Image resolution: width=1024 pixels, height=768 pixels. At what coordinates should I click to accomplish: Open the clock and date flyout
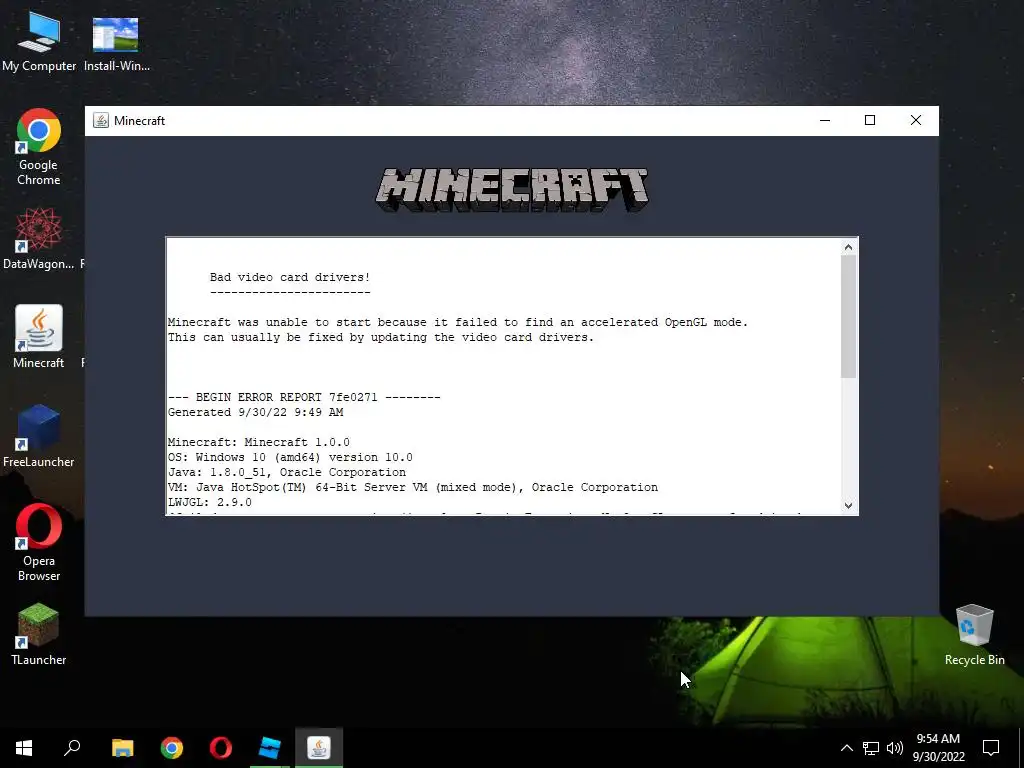[x=938, y=748]
